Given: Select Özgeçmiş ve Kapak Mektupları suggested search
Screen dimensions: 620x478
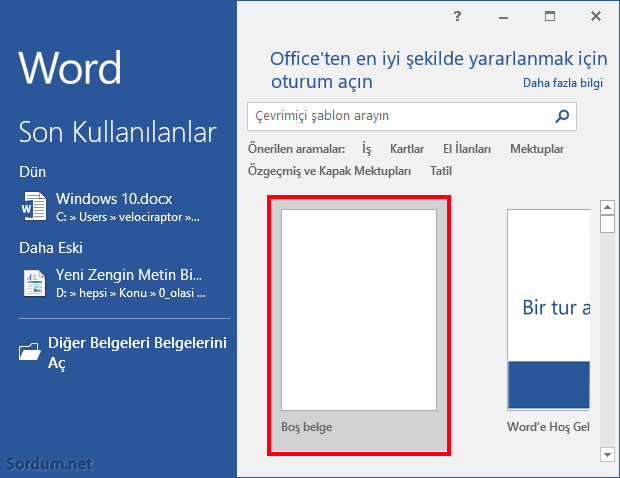Looking at the screenshot, I should 329,171.
